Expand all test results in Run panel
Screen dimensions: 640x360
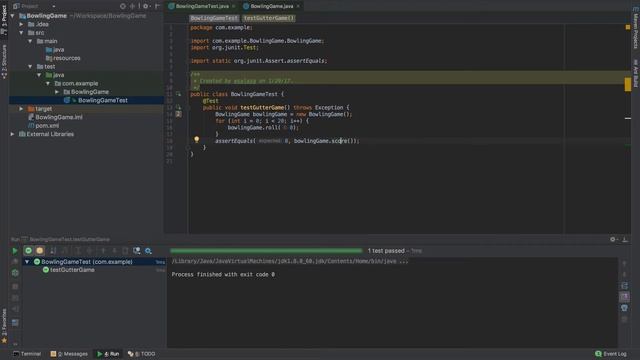pyautogui.click(x=78, y=251)
